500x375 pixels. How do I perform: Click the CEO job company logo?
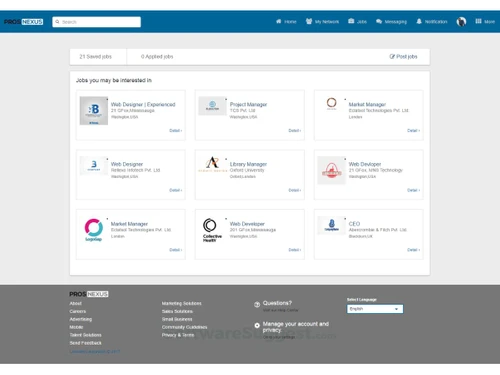tap(331, 225)
